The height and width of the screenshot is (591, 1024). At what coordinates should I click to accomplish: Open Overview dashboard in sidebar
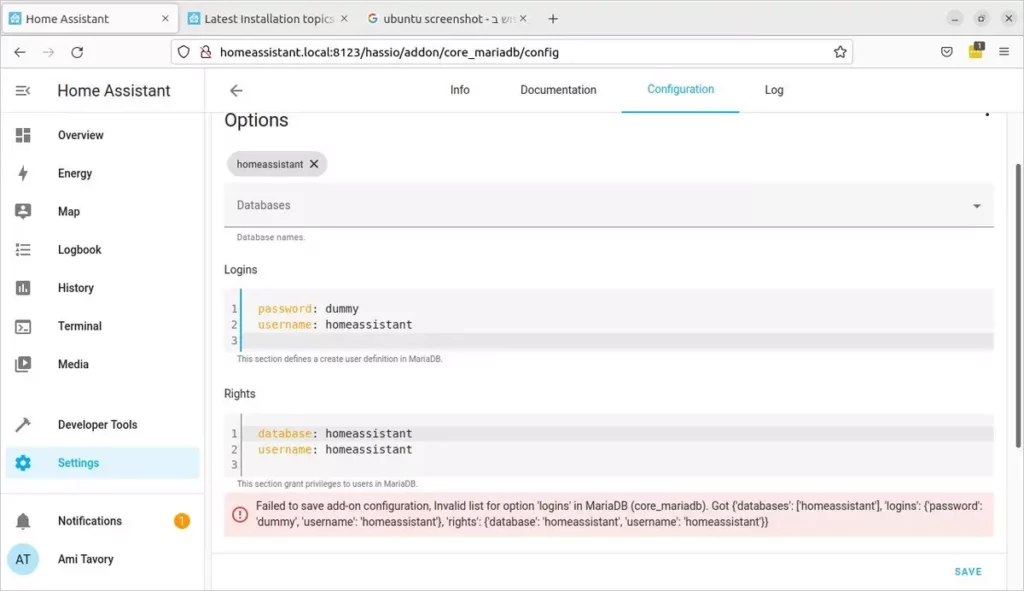click(x=103, y=135)
